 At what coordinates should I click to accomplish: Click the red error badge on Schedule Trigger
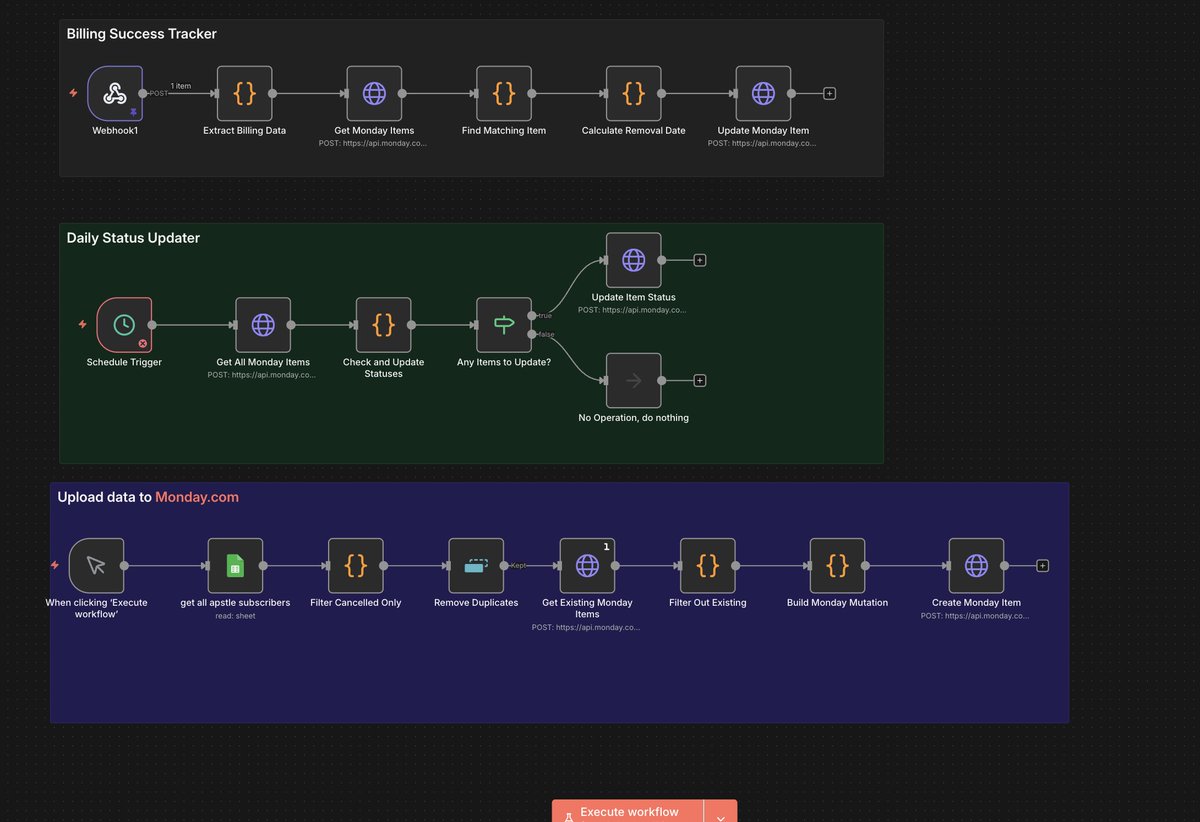[x=143, y=344]
